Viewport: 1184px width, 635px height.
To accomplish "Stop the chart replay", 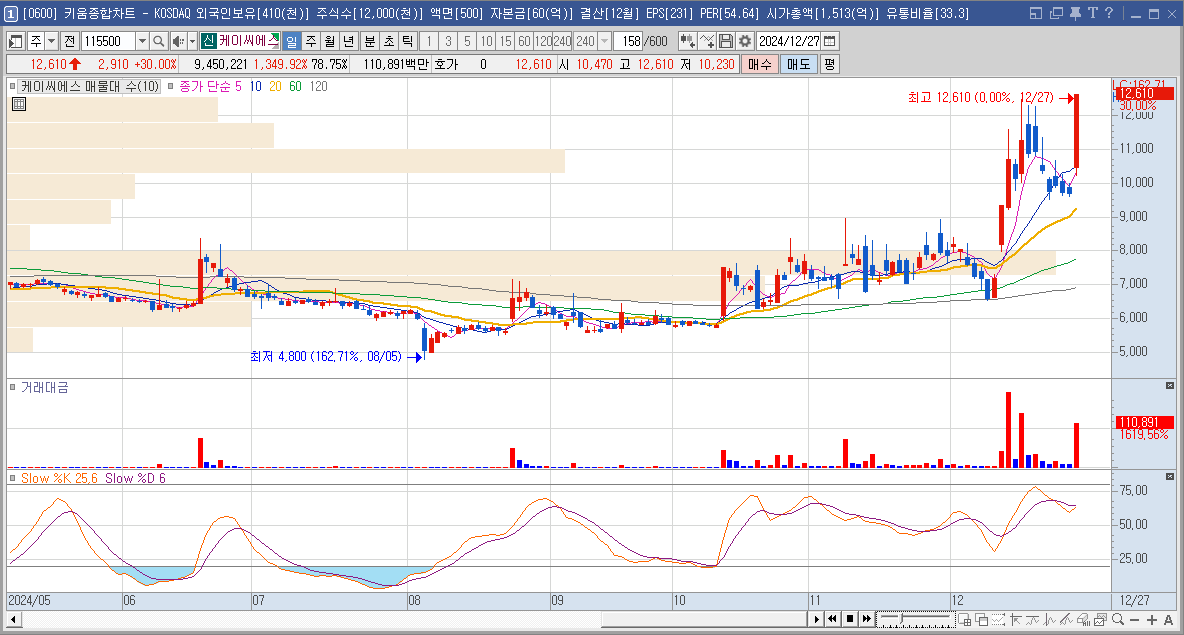I will coord(849,619).
